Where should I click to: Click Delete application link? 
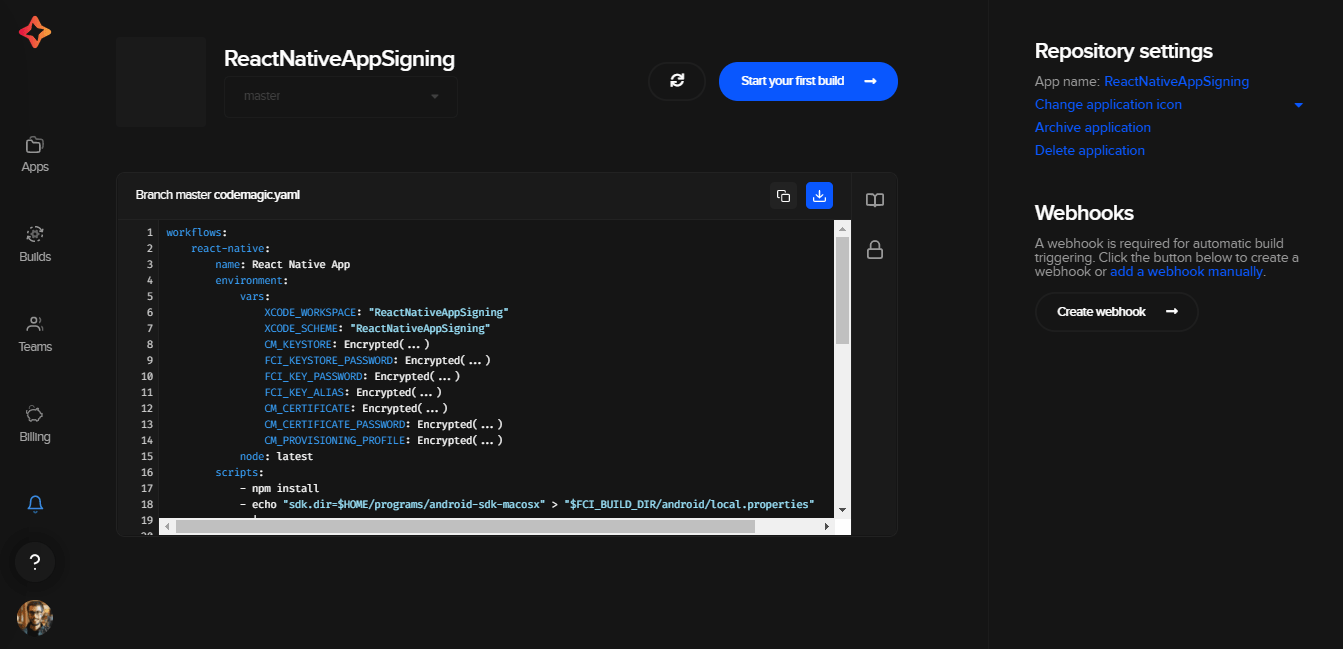(x=1090, y=150)
